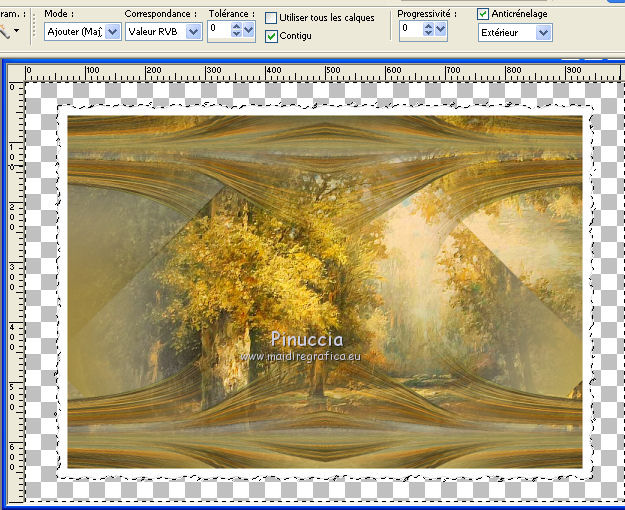Click the toolbar grip handle before Mode
This screenshot has height=510, width=625.
pyautogui.click(x=34, y=27)
